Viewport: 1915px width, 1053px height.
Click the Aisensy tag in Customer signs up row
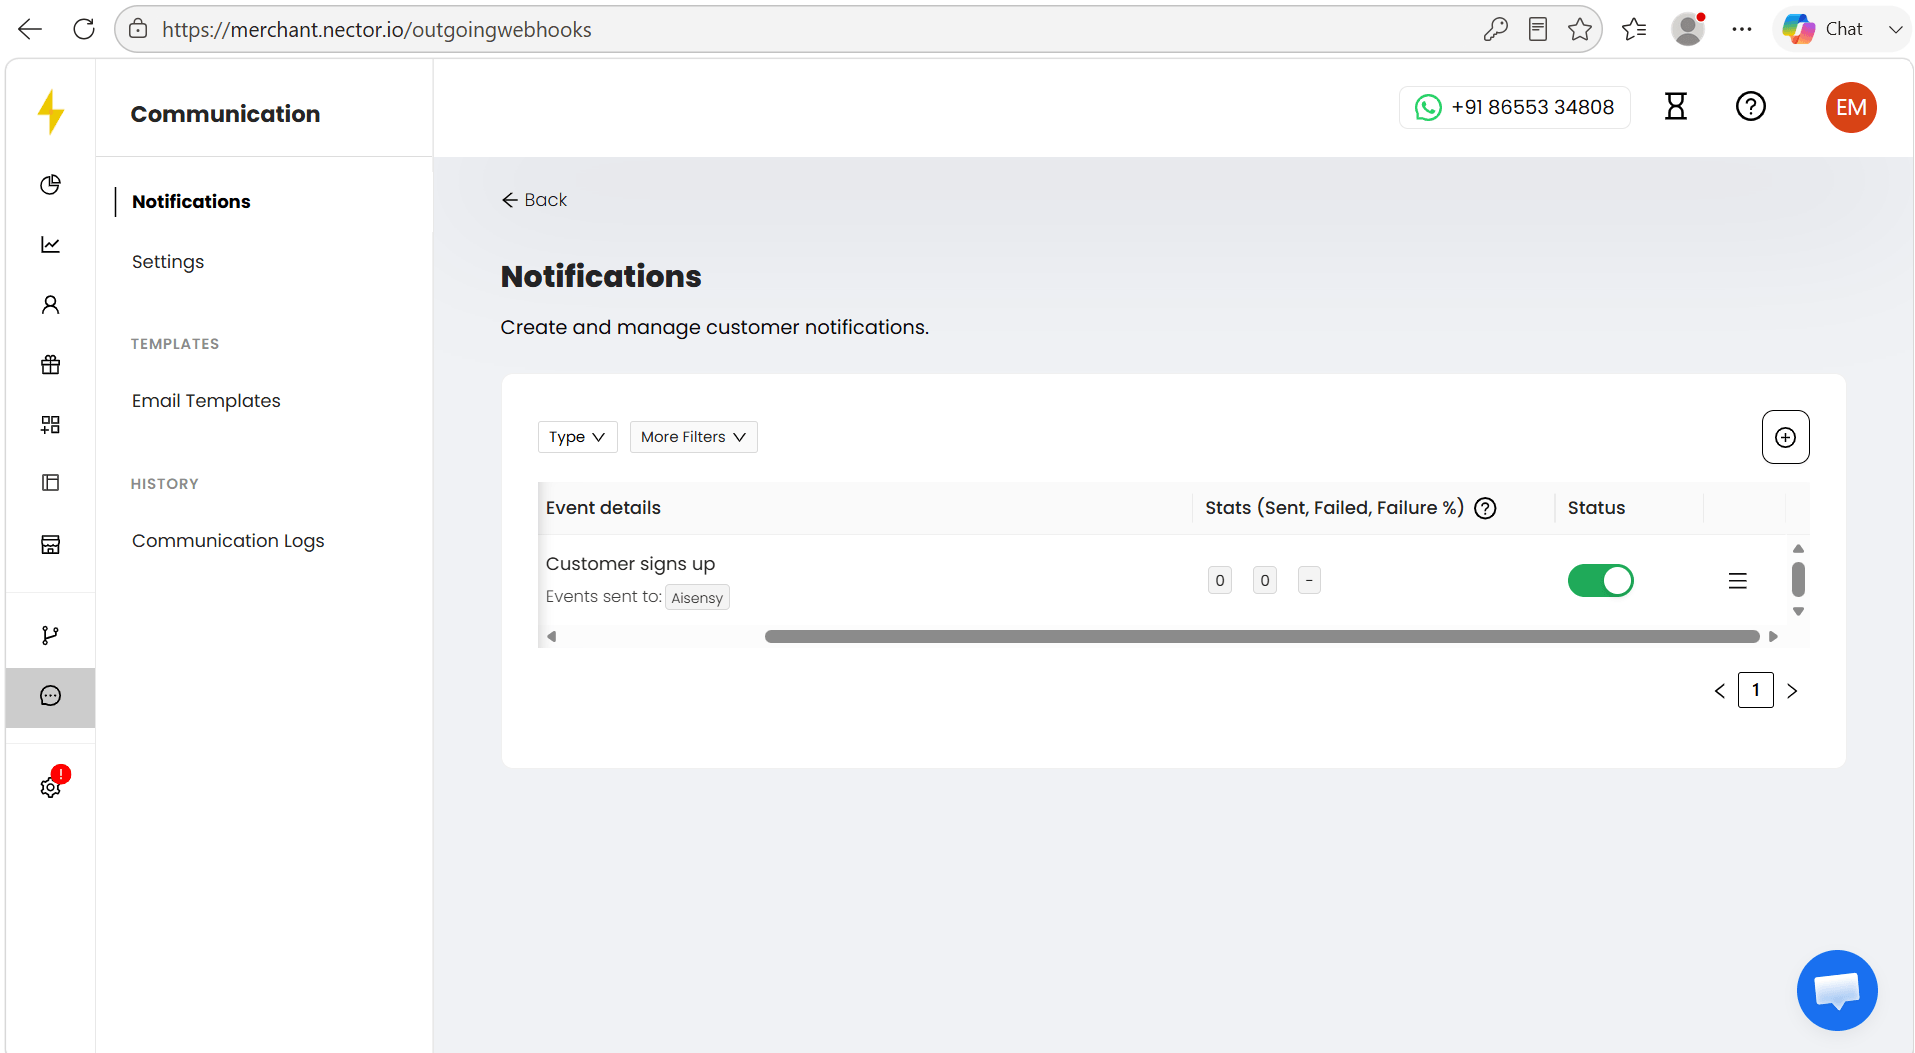[x=697, y=597]
